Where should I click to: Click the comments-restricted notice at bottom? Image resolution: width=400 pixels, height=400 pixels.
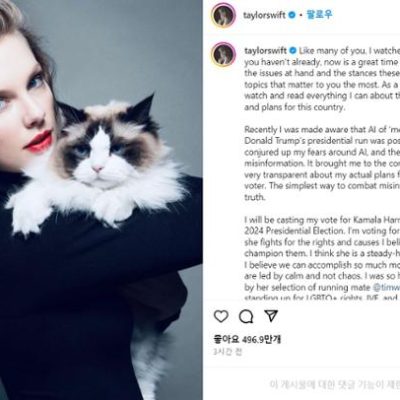(x=335, y=385)
